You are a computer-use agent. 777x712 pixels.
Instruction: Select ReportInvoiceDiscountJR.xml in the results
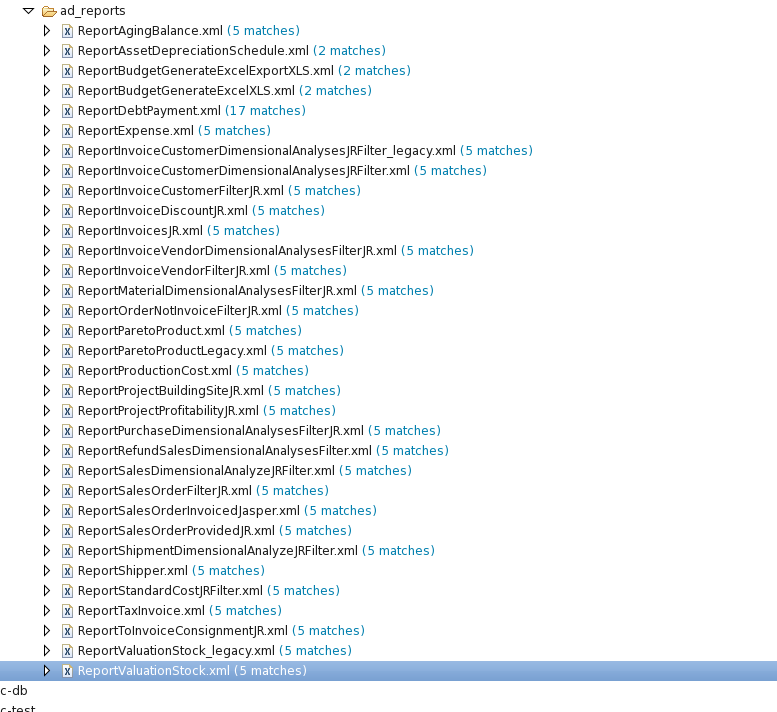coord(162,211)
